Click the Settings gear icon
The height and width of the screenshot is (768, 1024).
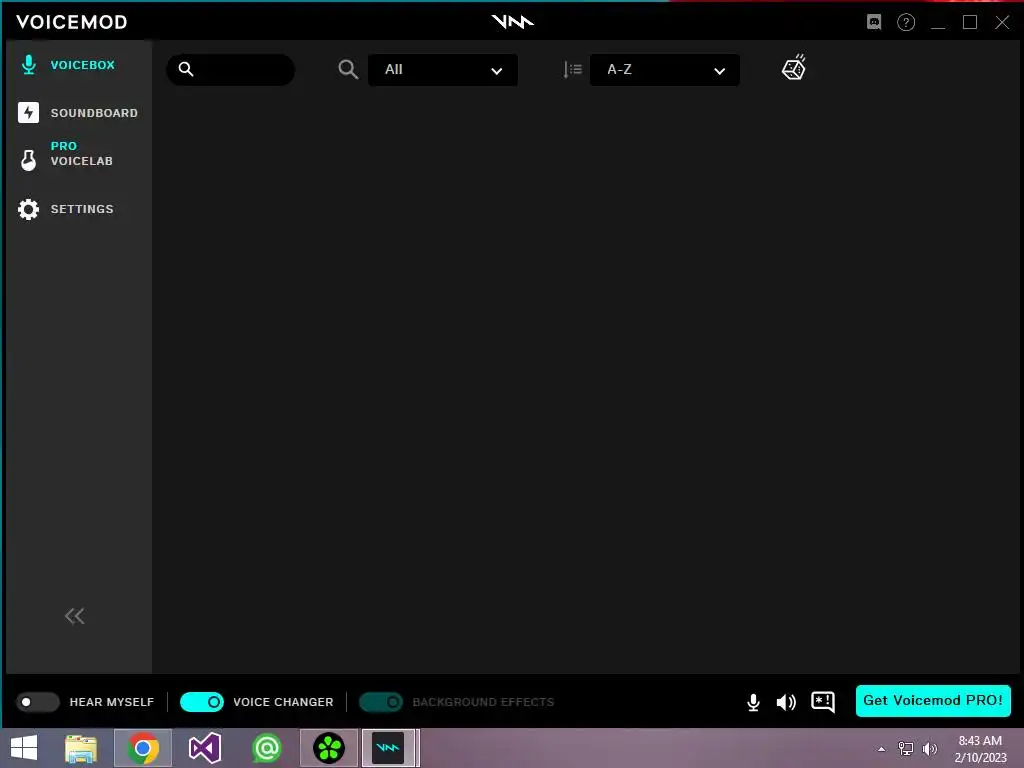pyautogui.click(x=28, y=209)
